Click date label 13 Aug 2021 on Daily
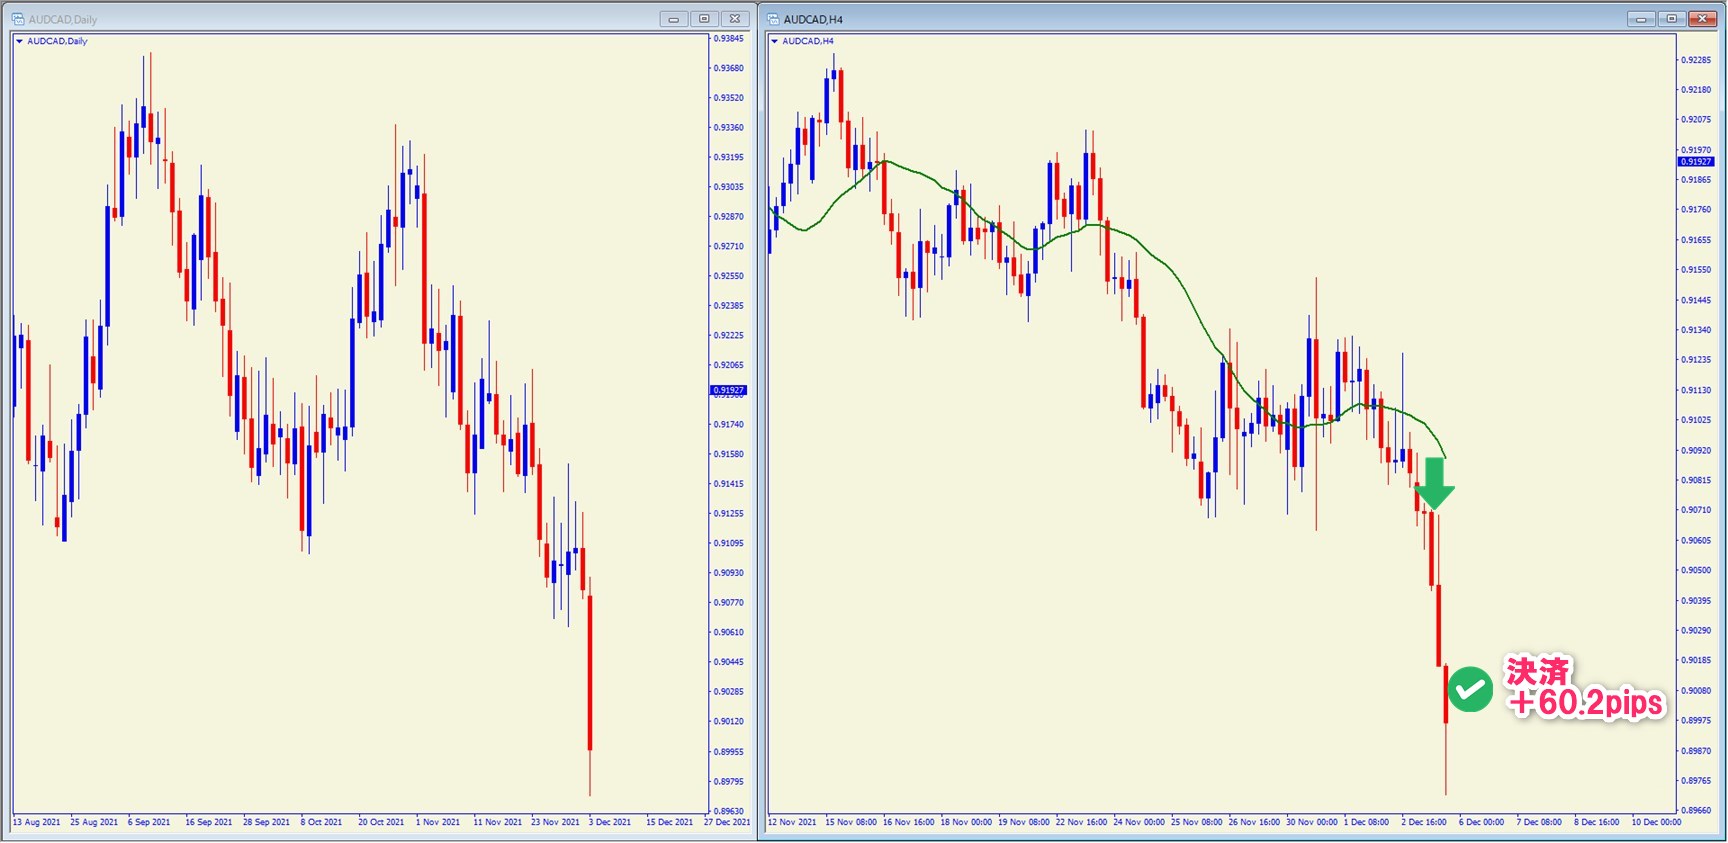The width and height of the screenshot is (1728, 843). [36, 822]
